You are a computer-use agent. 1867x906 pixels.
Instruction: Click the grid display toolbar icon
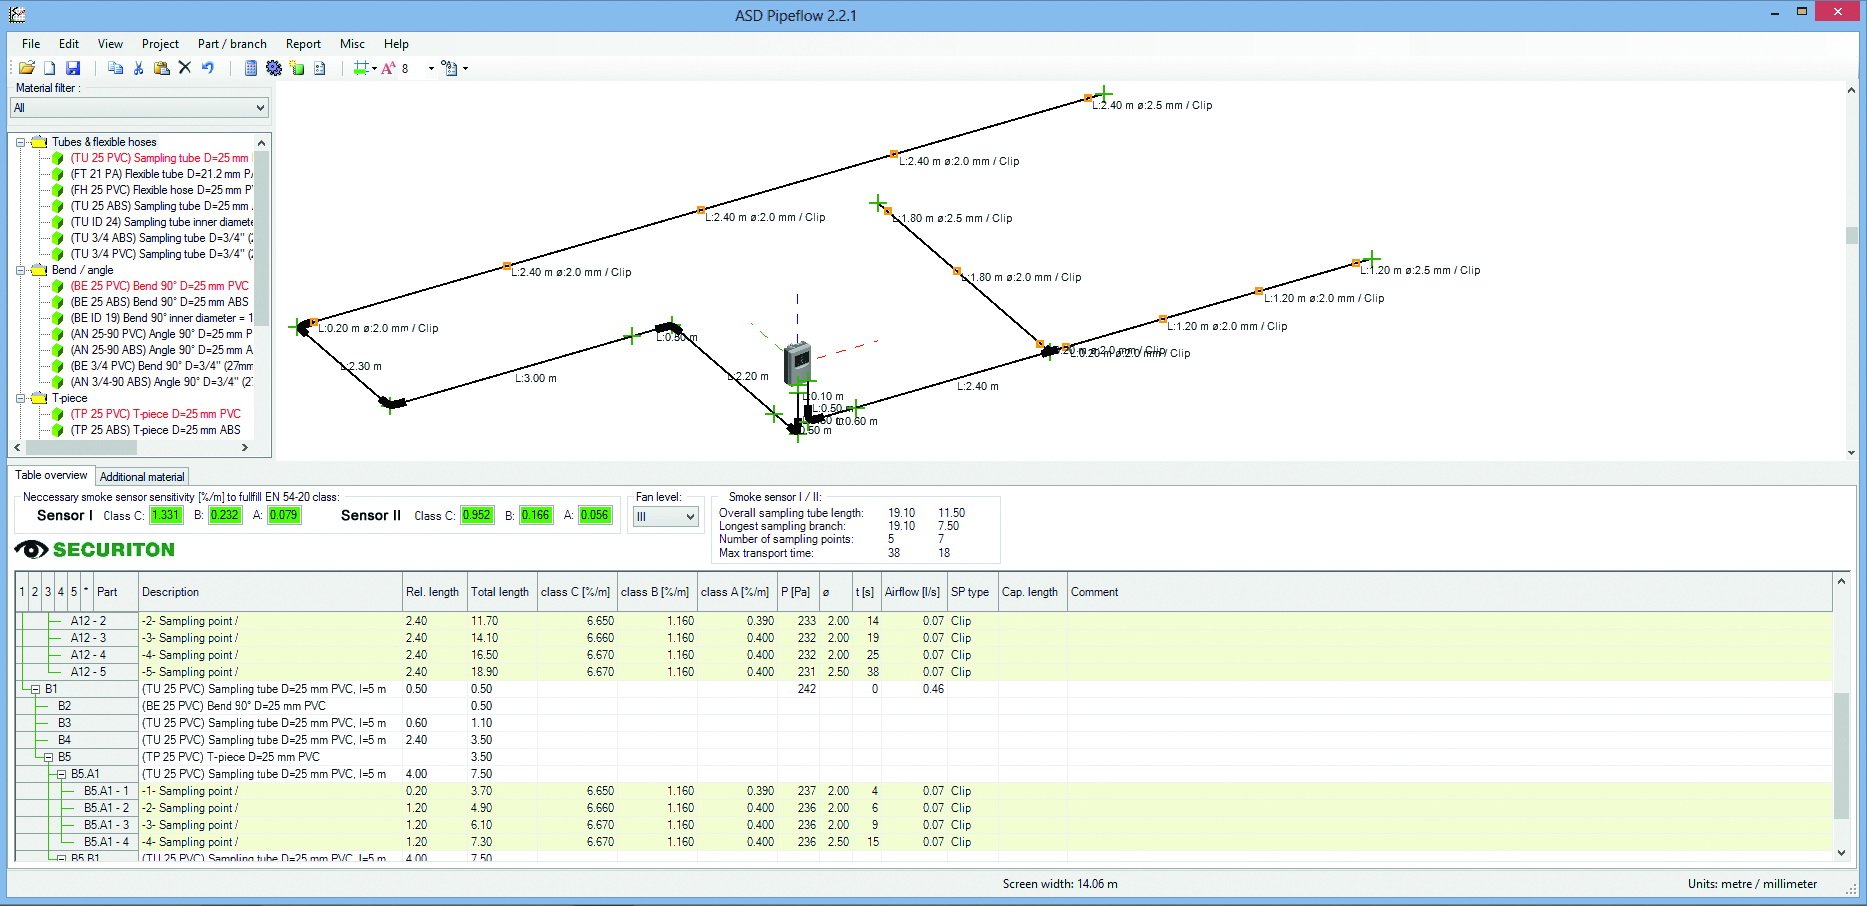(x=361, y=68)
